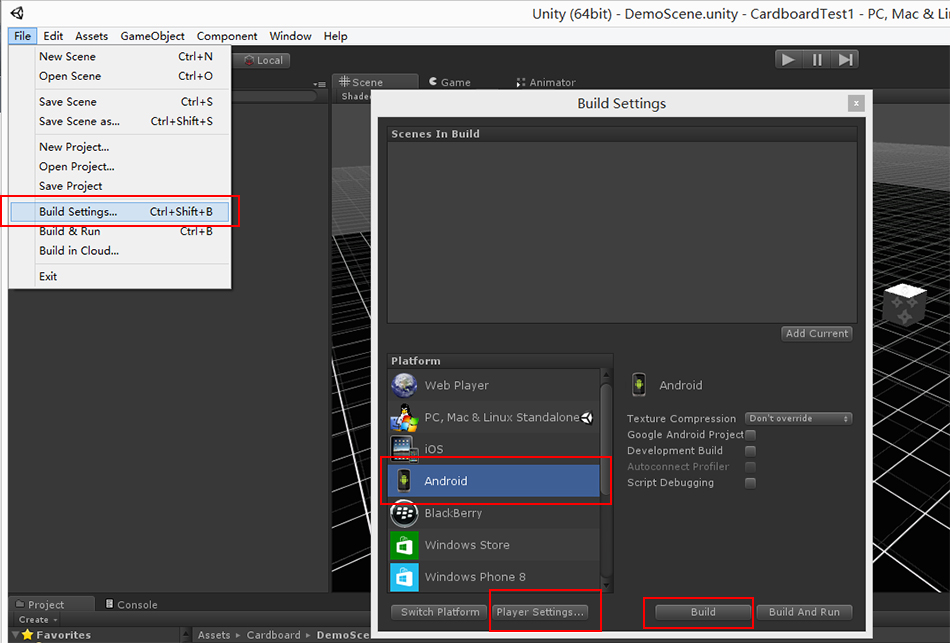
Task: Click the Favorites star icon
Action: click(x=27, y=635)
